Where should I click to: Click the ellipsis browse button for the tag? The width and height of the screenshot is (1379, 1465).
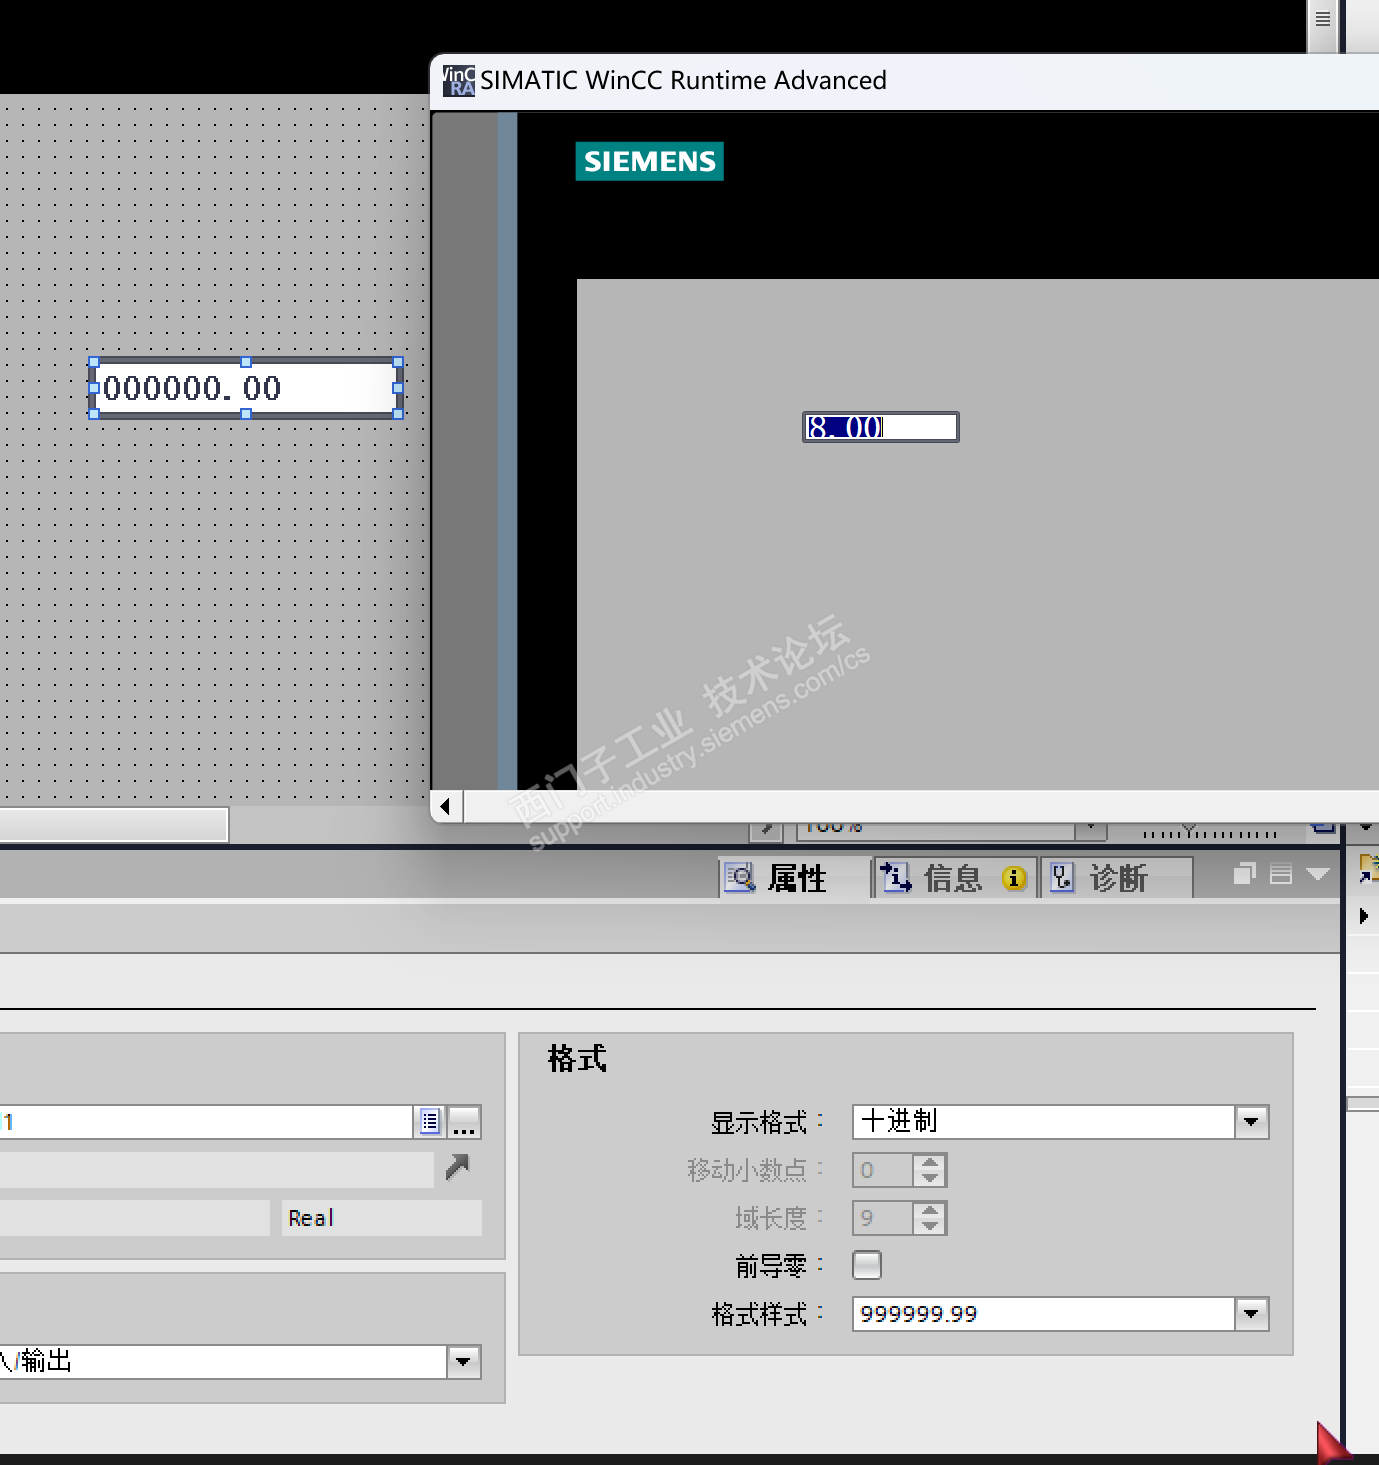pyautogui.click(x=464, y=1122)
